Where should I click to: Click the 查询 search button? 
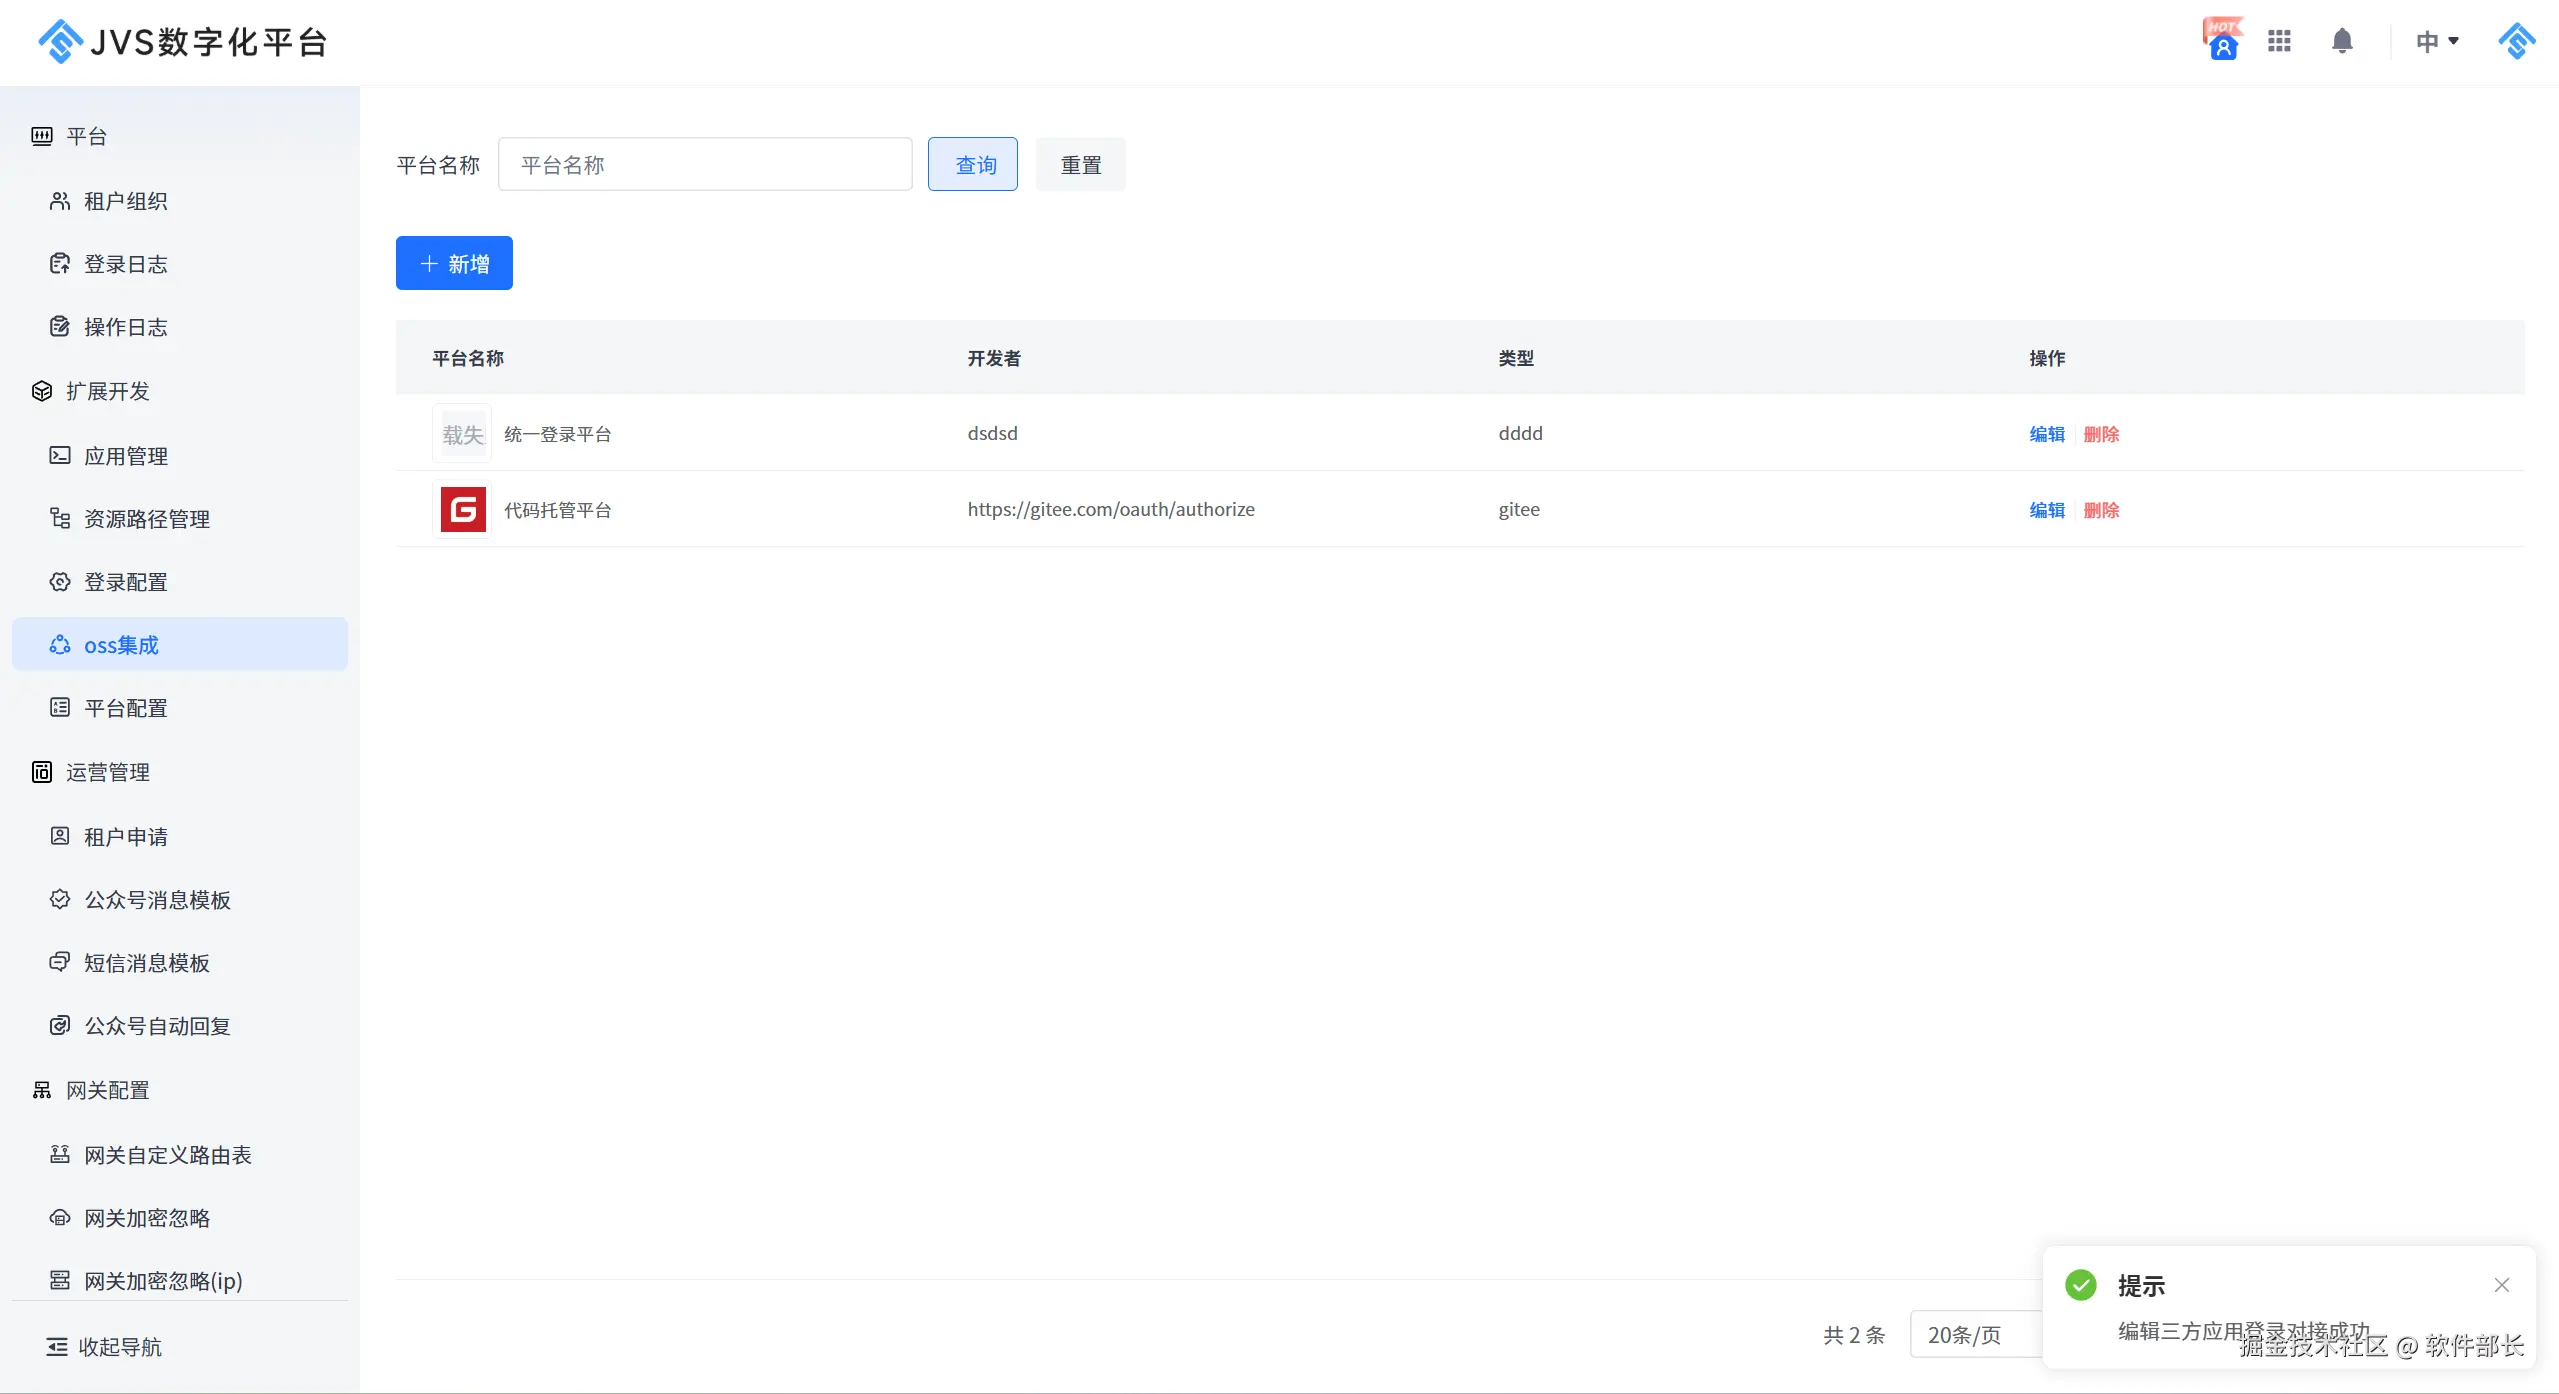click(972, 164)
